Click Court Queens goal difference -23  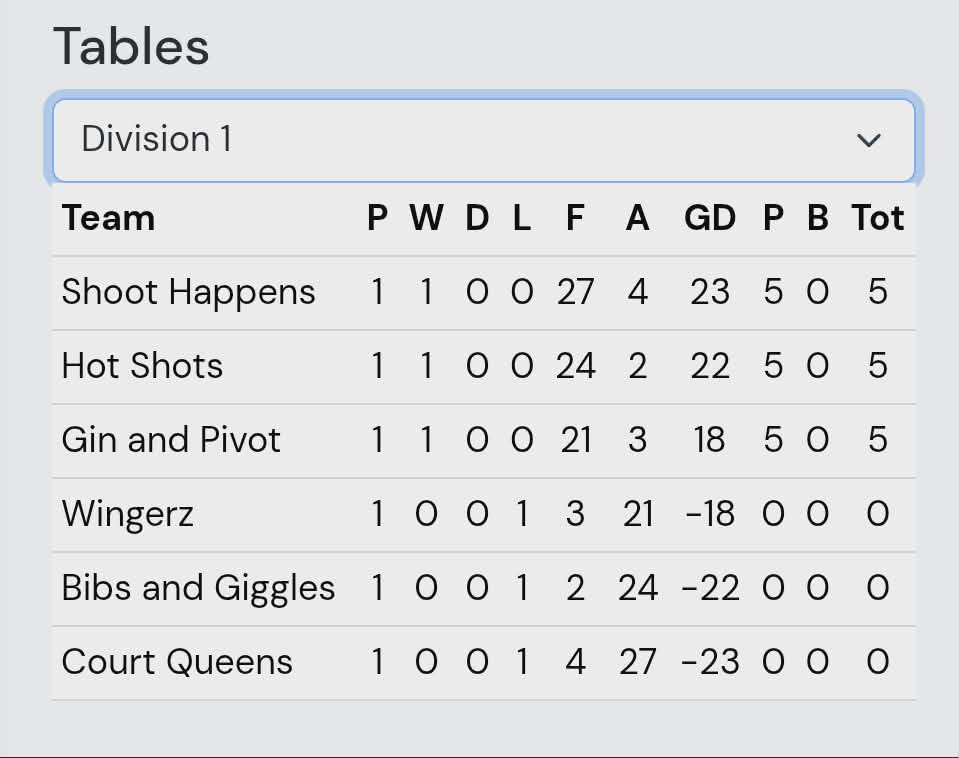709,662
